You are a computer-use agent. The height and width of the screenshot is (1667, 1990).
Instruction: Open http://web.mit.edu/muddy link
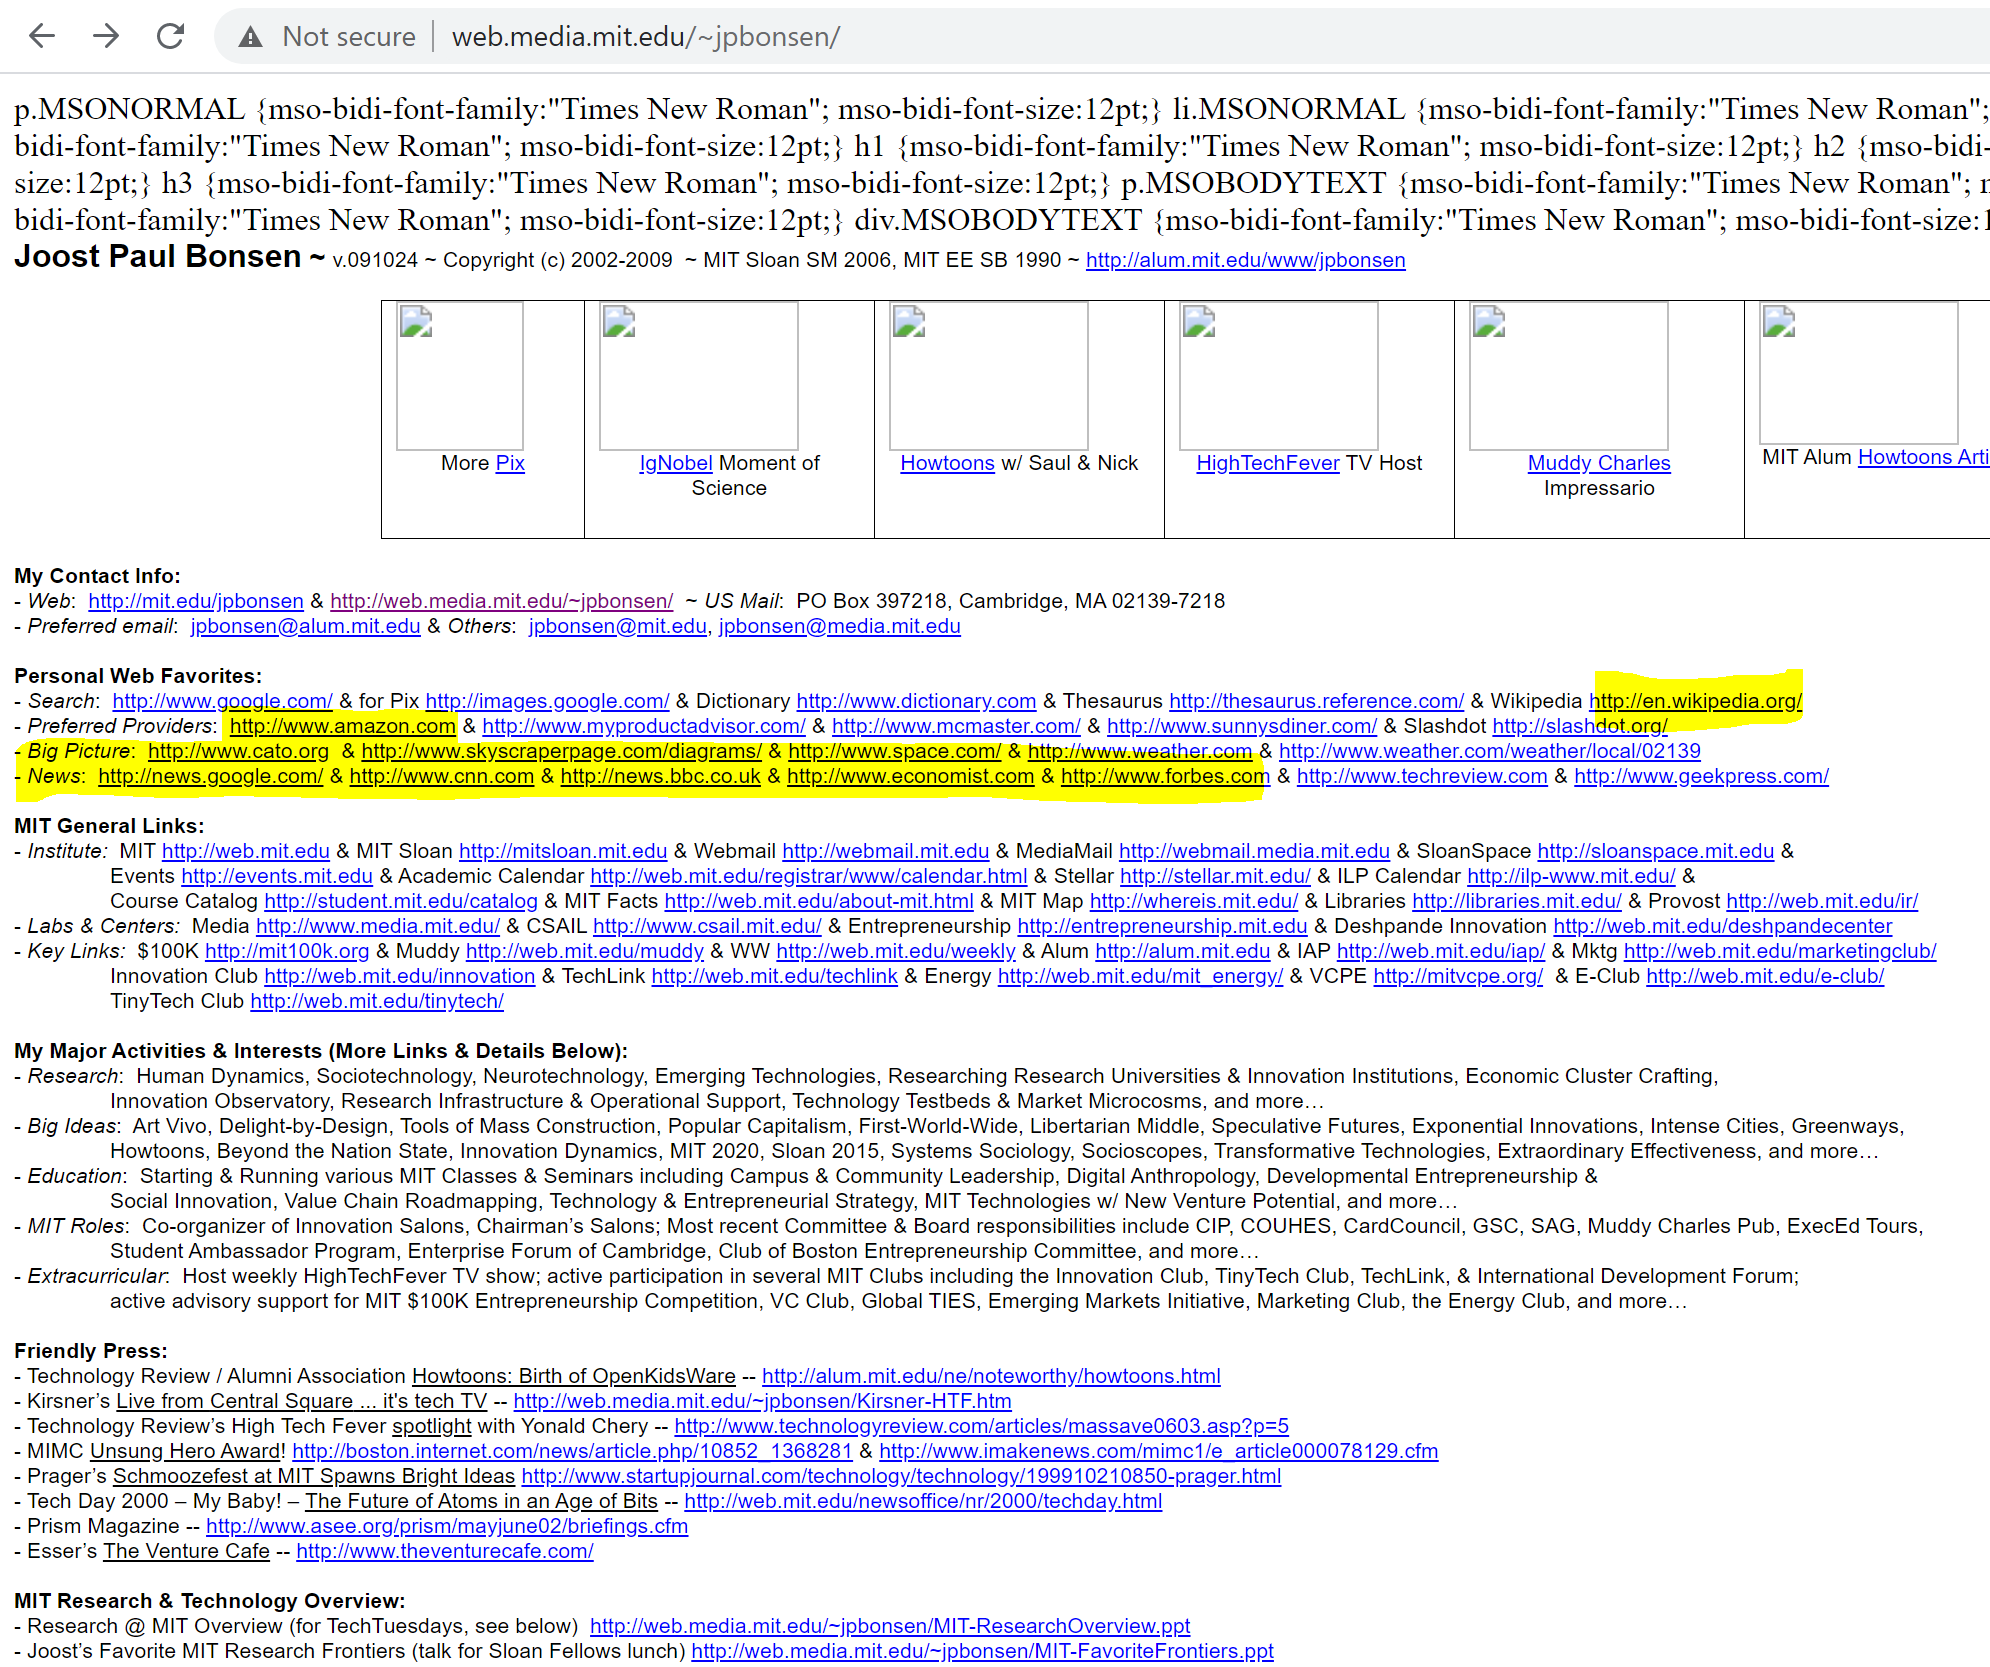[x=585, y=951]
